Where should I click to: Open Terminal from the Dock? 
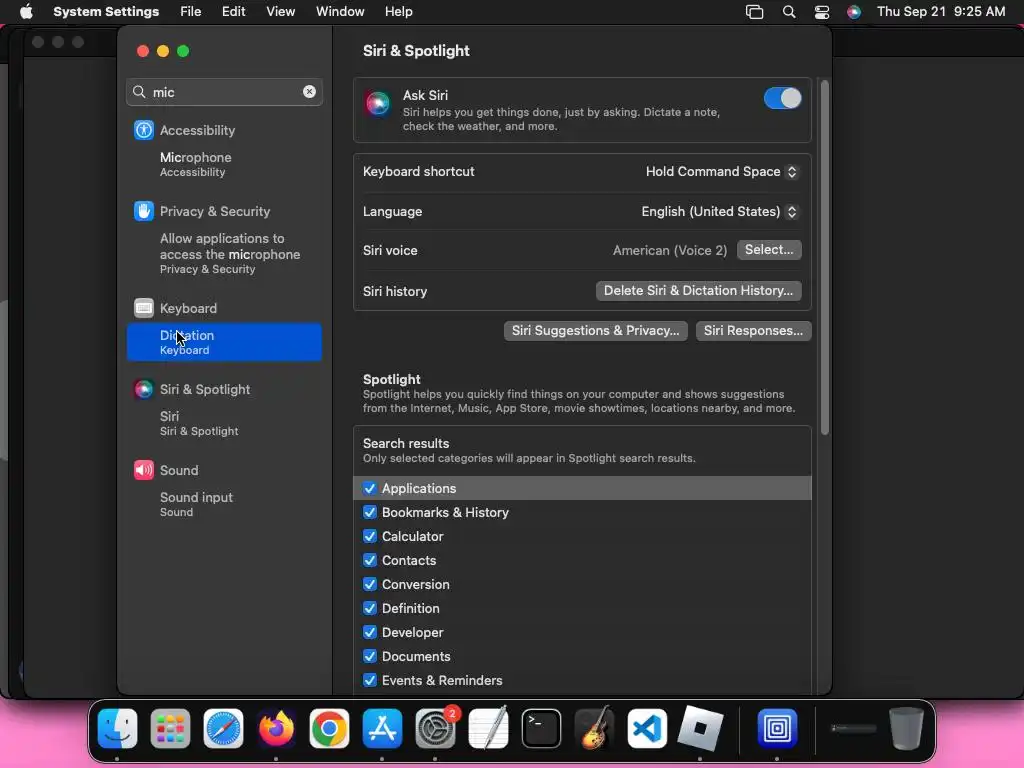point(541,728)
